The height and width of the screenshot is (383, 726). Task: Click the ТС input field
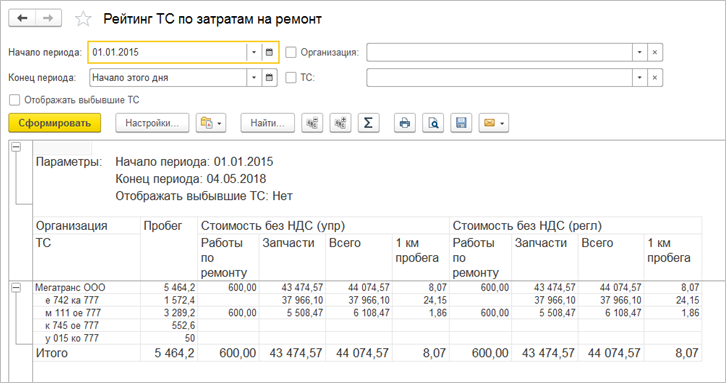tap(500, 78)
